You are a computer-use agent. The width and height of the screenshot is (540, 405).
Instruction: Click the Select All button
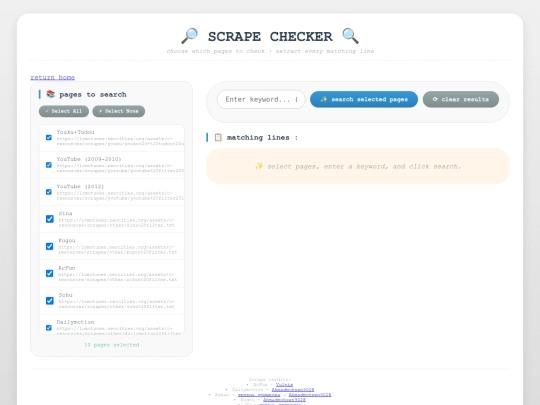(x=64, y=111)
